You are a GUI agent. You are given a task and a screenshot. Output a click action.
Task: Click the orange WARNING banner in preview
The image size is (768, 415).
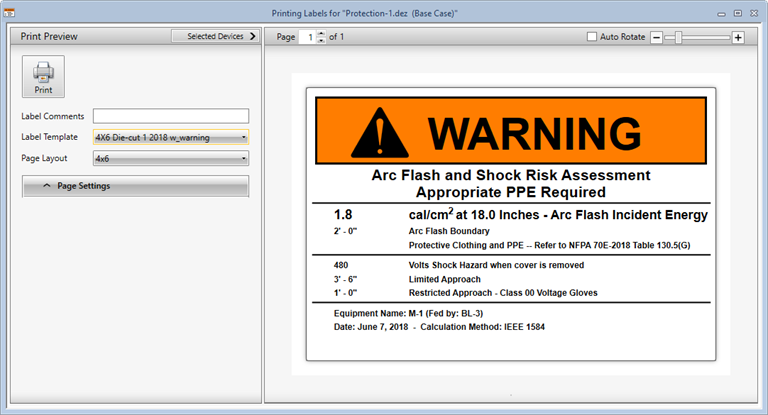pos(511,131)
